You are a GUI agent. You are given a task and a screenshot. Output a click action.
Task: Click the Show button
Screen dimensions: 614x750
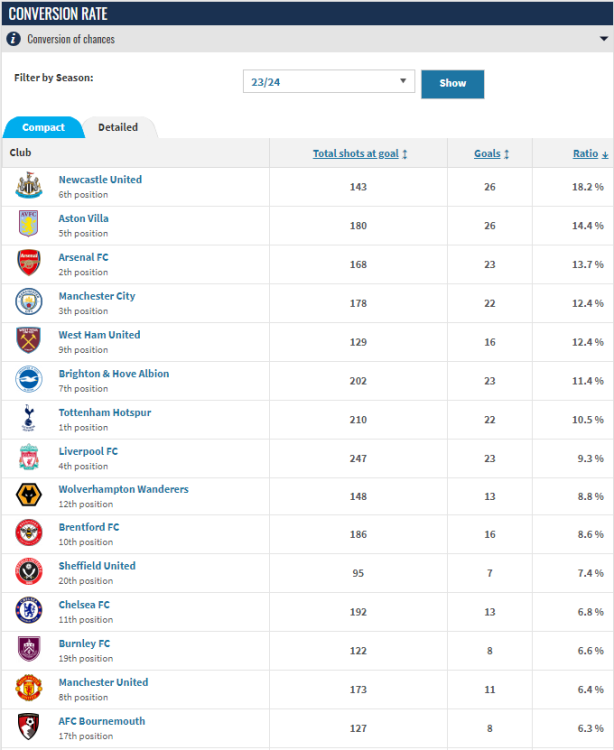pos(452,84)
